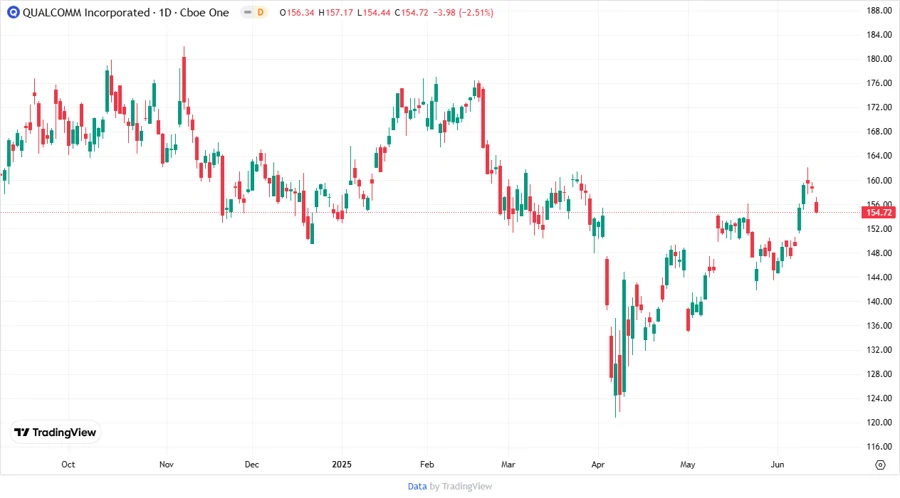Click the Nov label on time axis

[166, 464]
